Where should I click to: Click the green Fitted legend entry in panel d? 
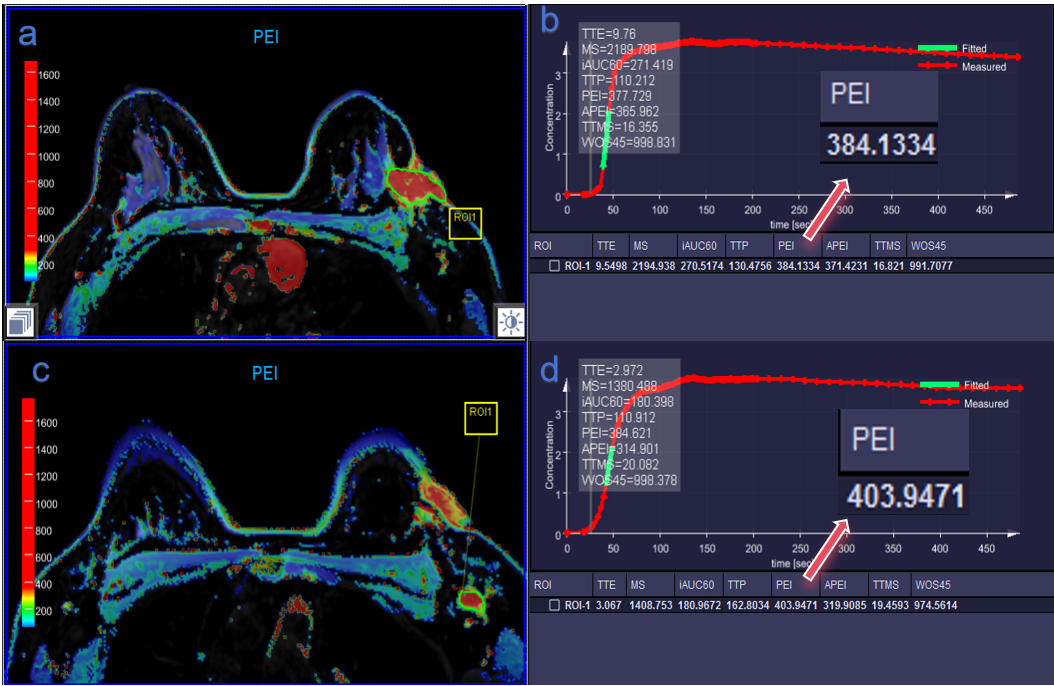click(955, 385)
